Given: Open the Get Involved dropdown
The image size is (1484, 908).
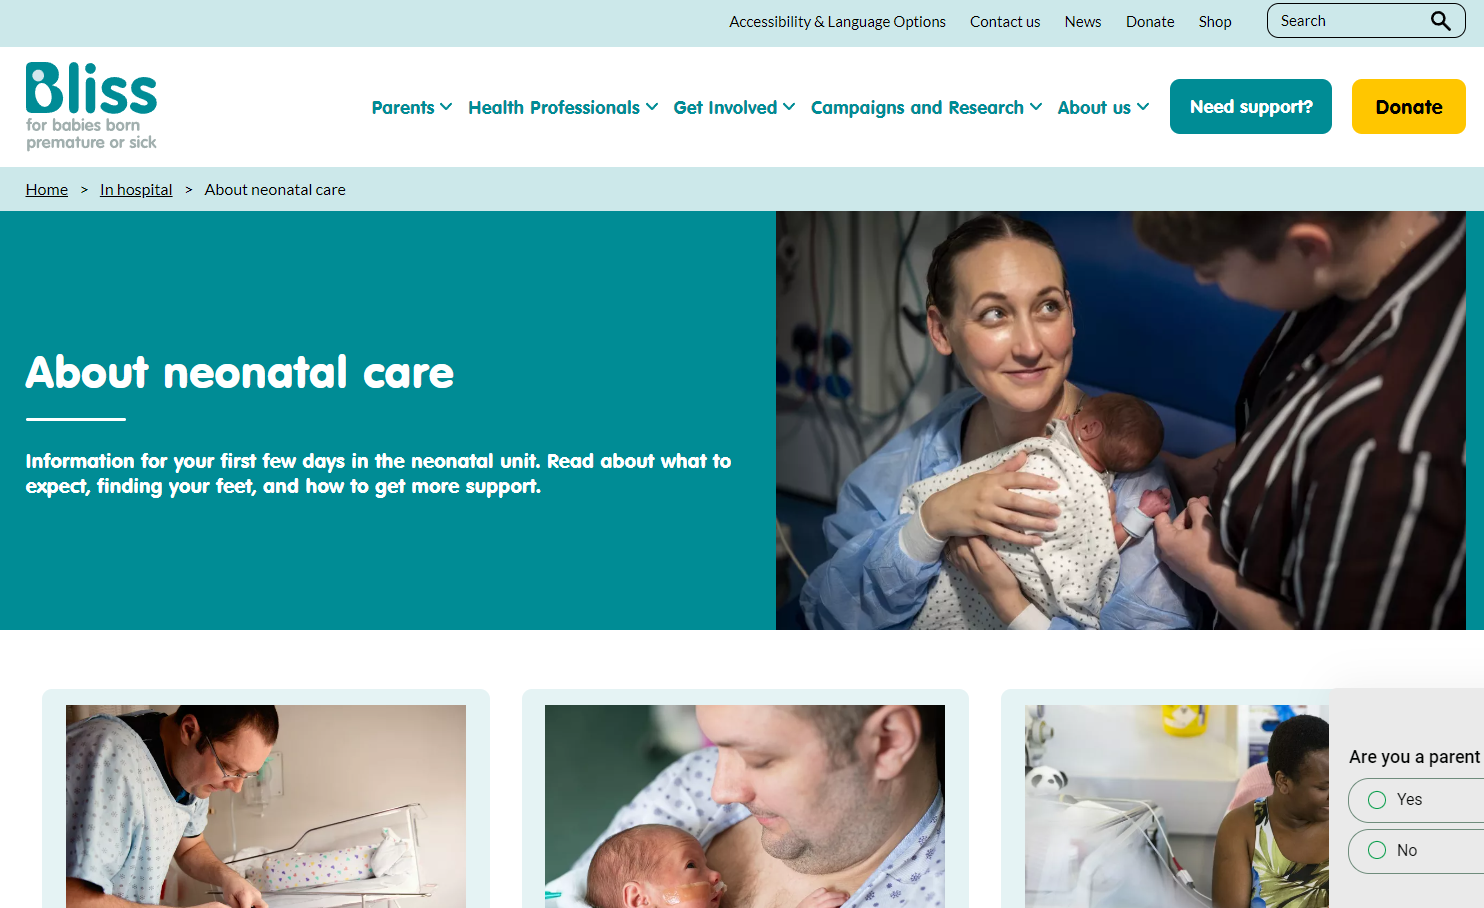Looking at the screenshot, I should pos(734,107).
